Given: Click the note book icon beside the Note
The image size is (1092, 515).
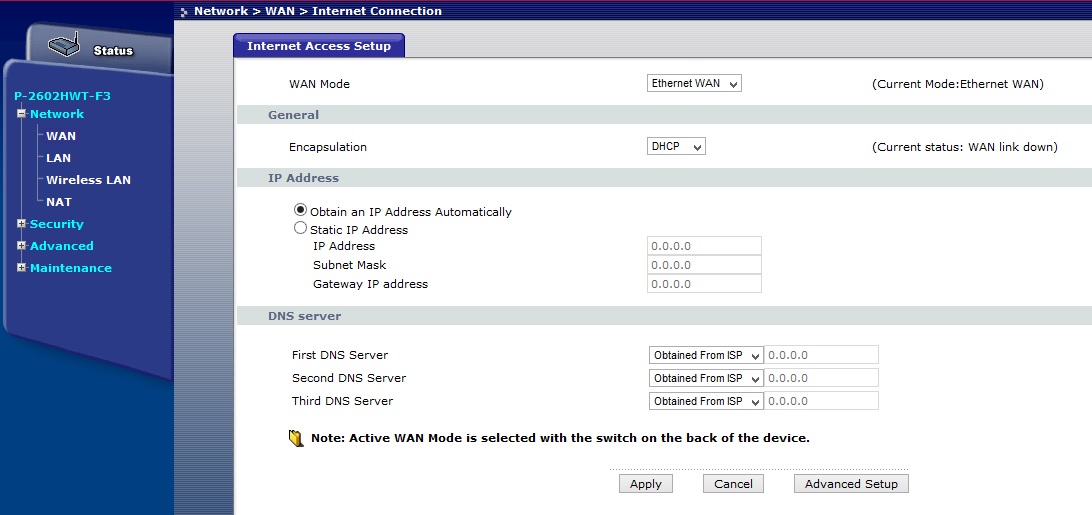Looking at the screenshot, I should (x=297, y=438).
